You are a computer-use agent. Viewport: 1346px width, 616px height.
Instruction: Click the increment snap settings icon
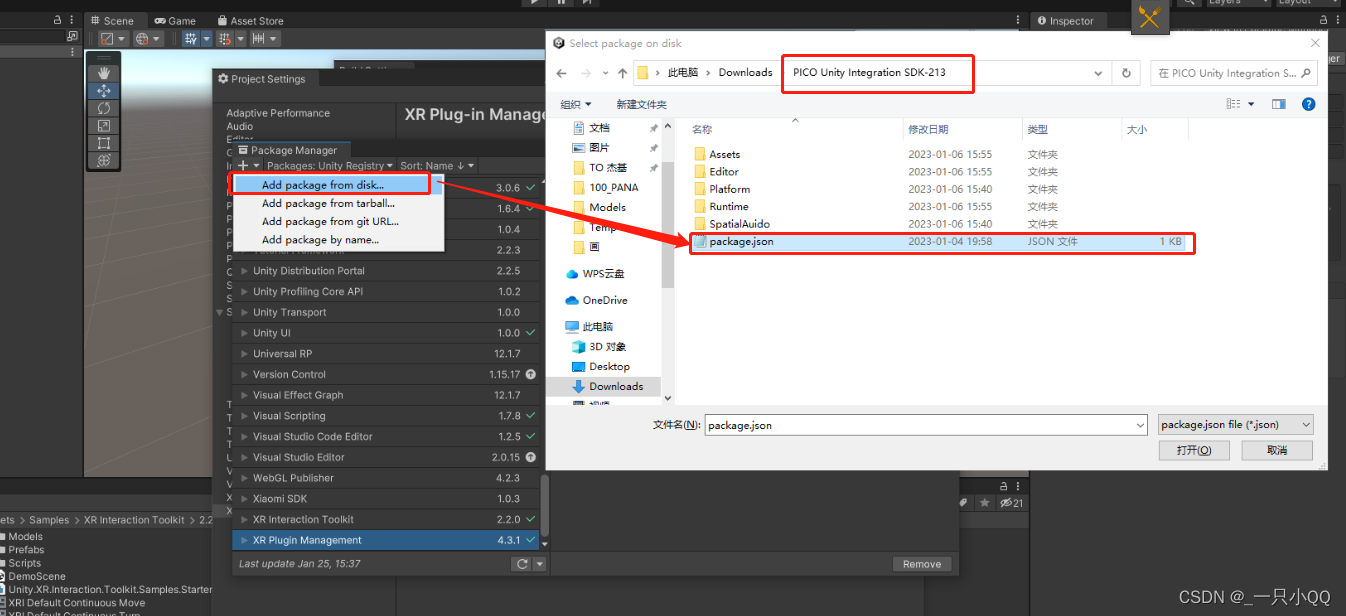click(259, 38)
